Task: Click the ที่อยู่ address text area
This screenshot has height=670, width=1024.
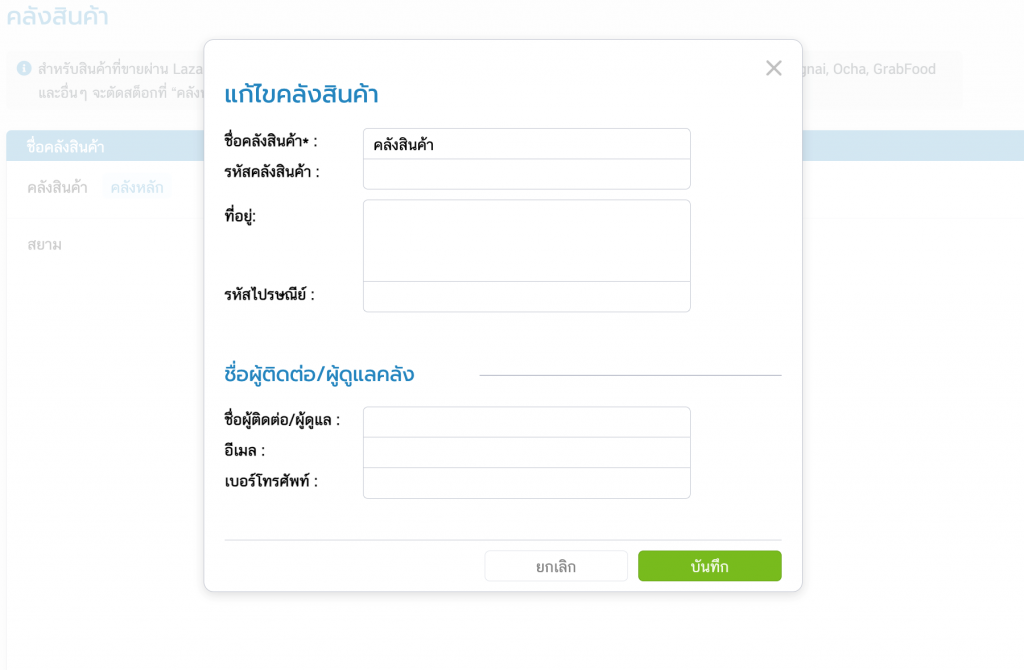Action: [x=526, y=240]
